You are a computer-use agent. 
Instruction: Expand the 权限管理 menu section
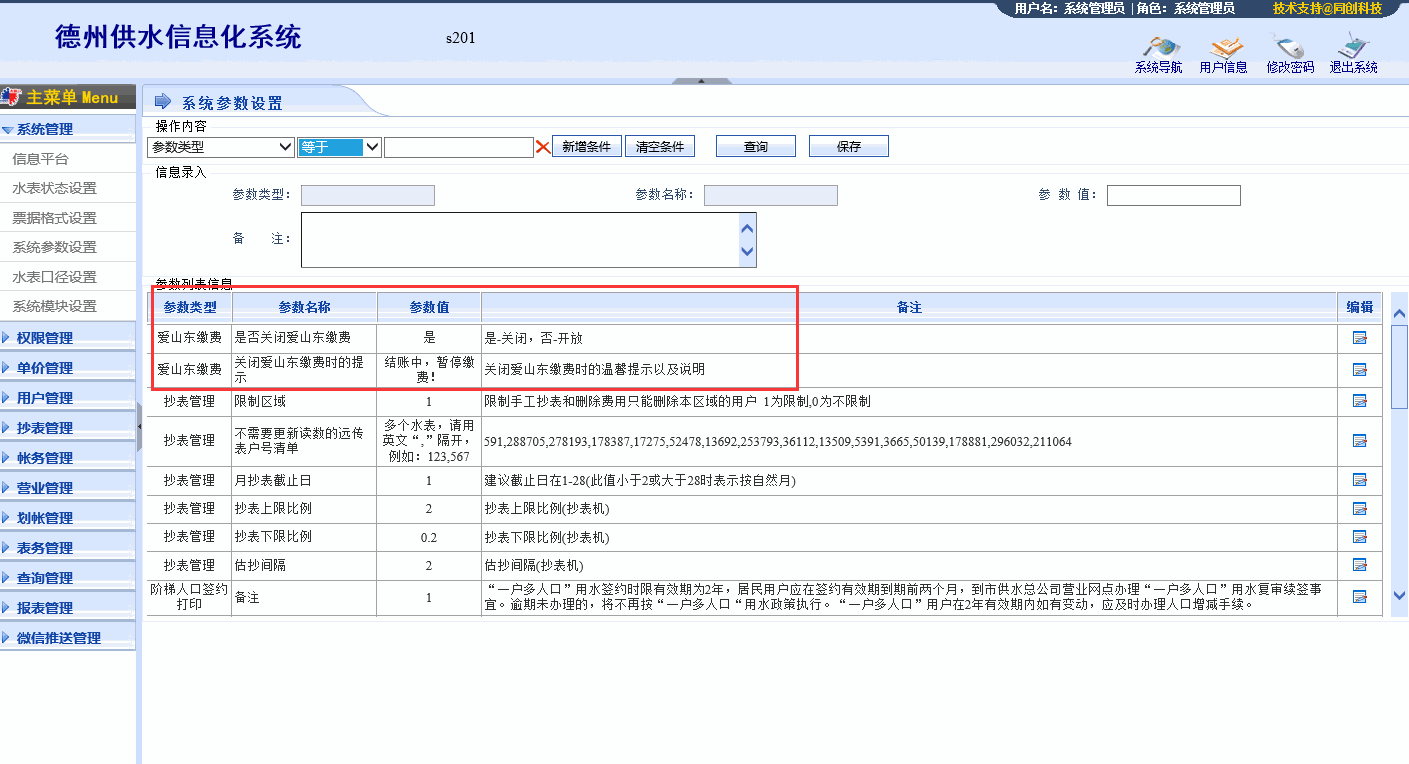pos(45,338)
